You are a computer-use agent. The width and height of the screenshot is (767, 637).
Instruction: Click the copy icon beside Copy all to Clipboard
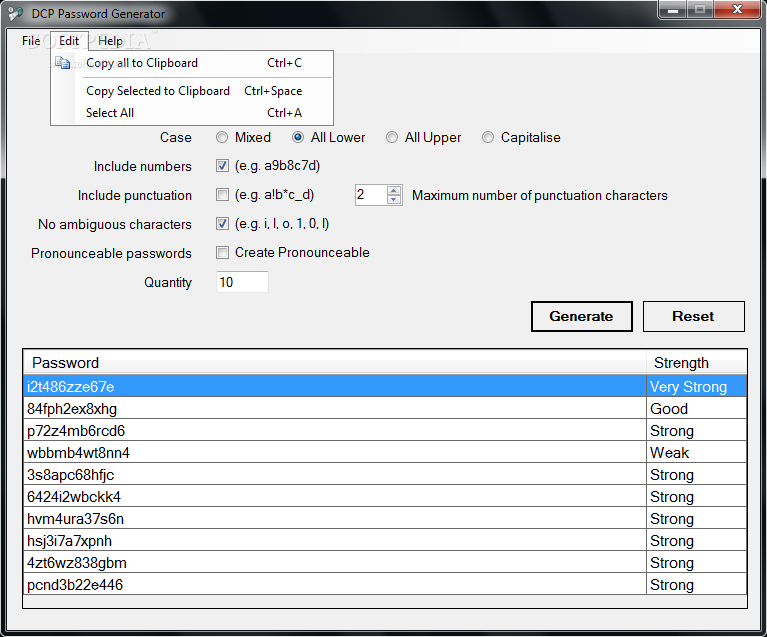(63, 63)
